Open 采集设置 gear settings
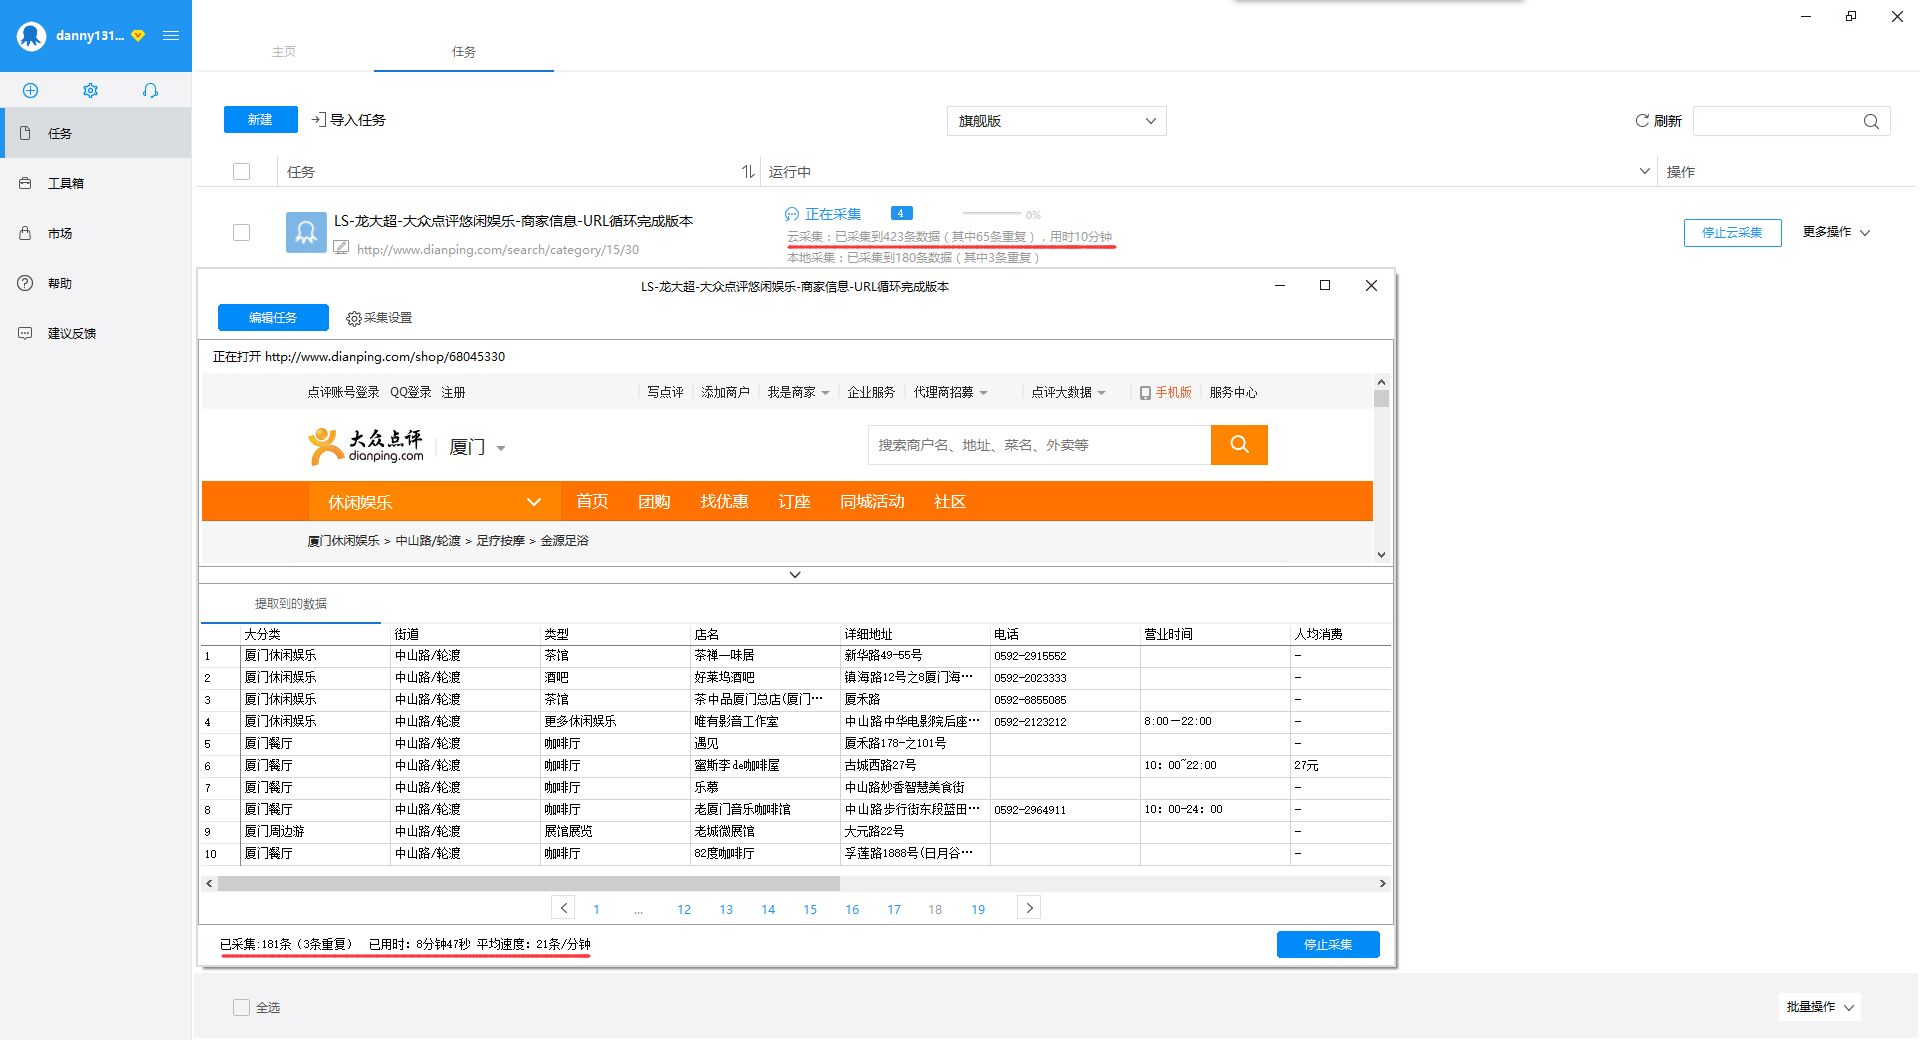Screen dimensions: 1920x1040 (379, 318)
